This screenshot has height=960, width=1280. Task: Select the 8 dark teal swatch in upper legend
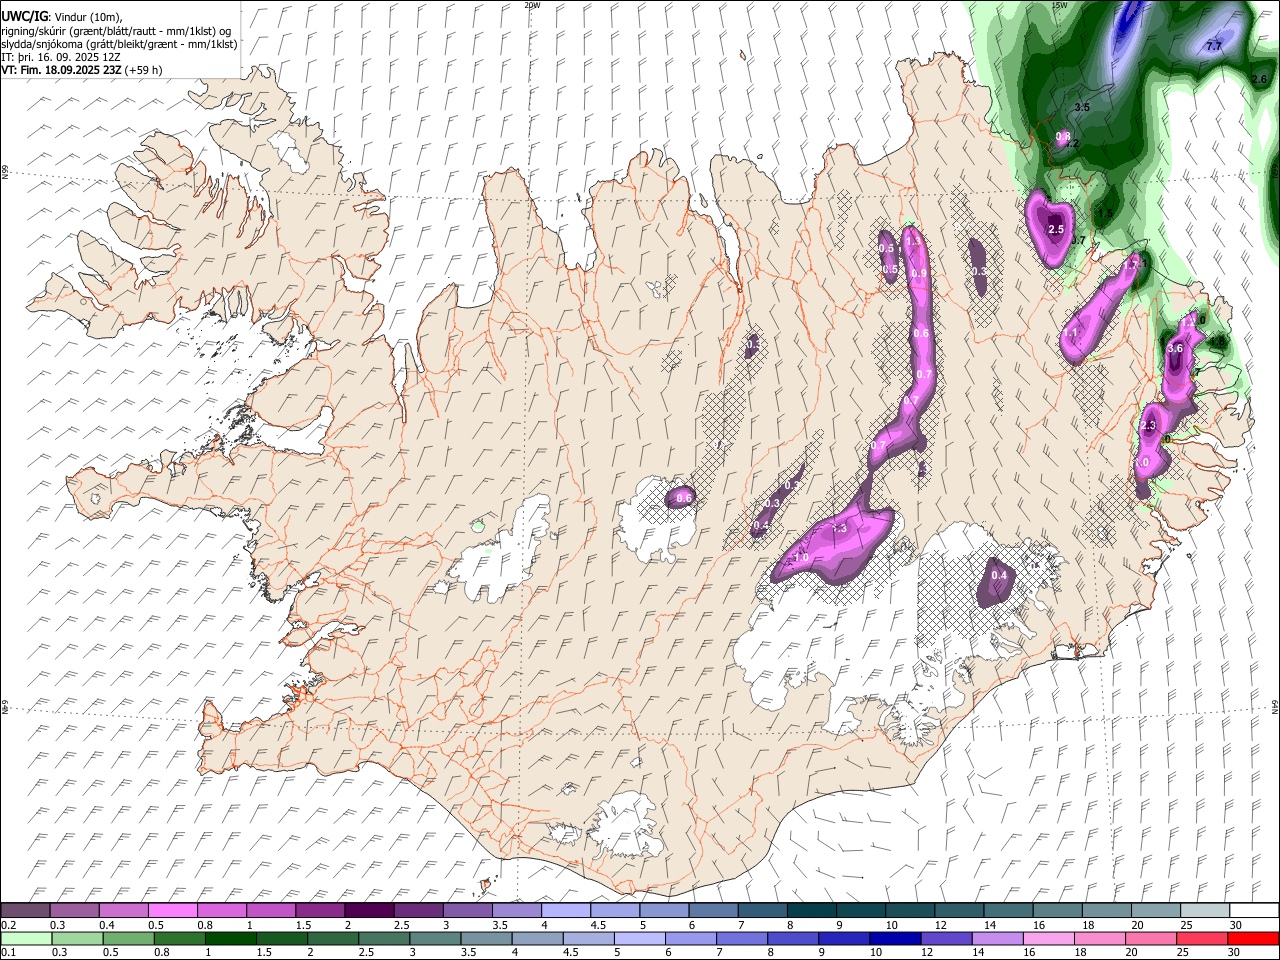tap(810, 910)
